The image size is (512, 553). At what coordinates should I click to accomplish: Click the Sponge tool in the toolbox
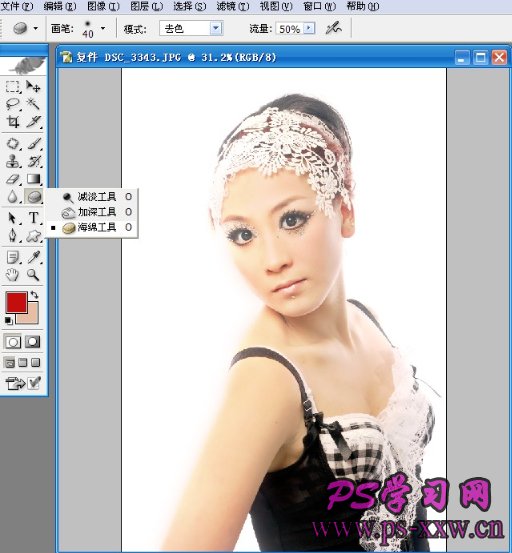point(33,196)
